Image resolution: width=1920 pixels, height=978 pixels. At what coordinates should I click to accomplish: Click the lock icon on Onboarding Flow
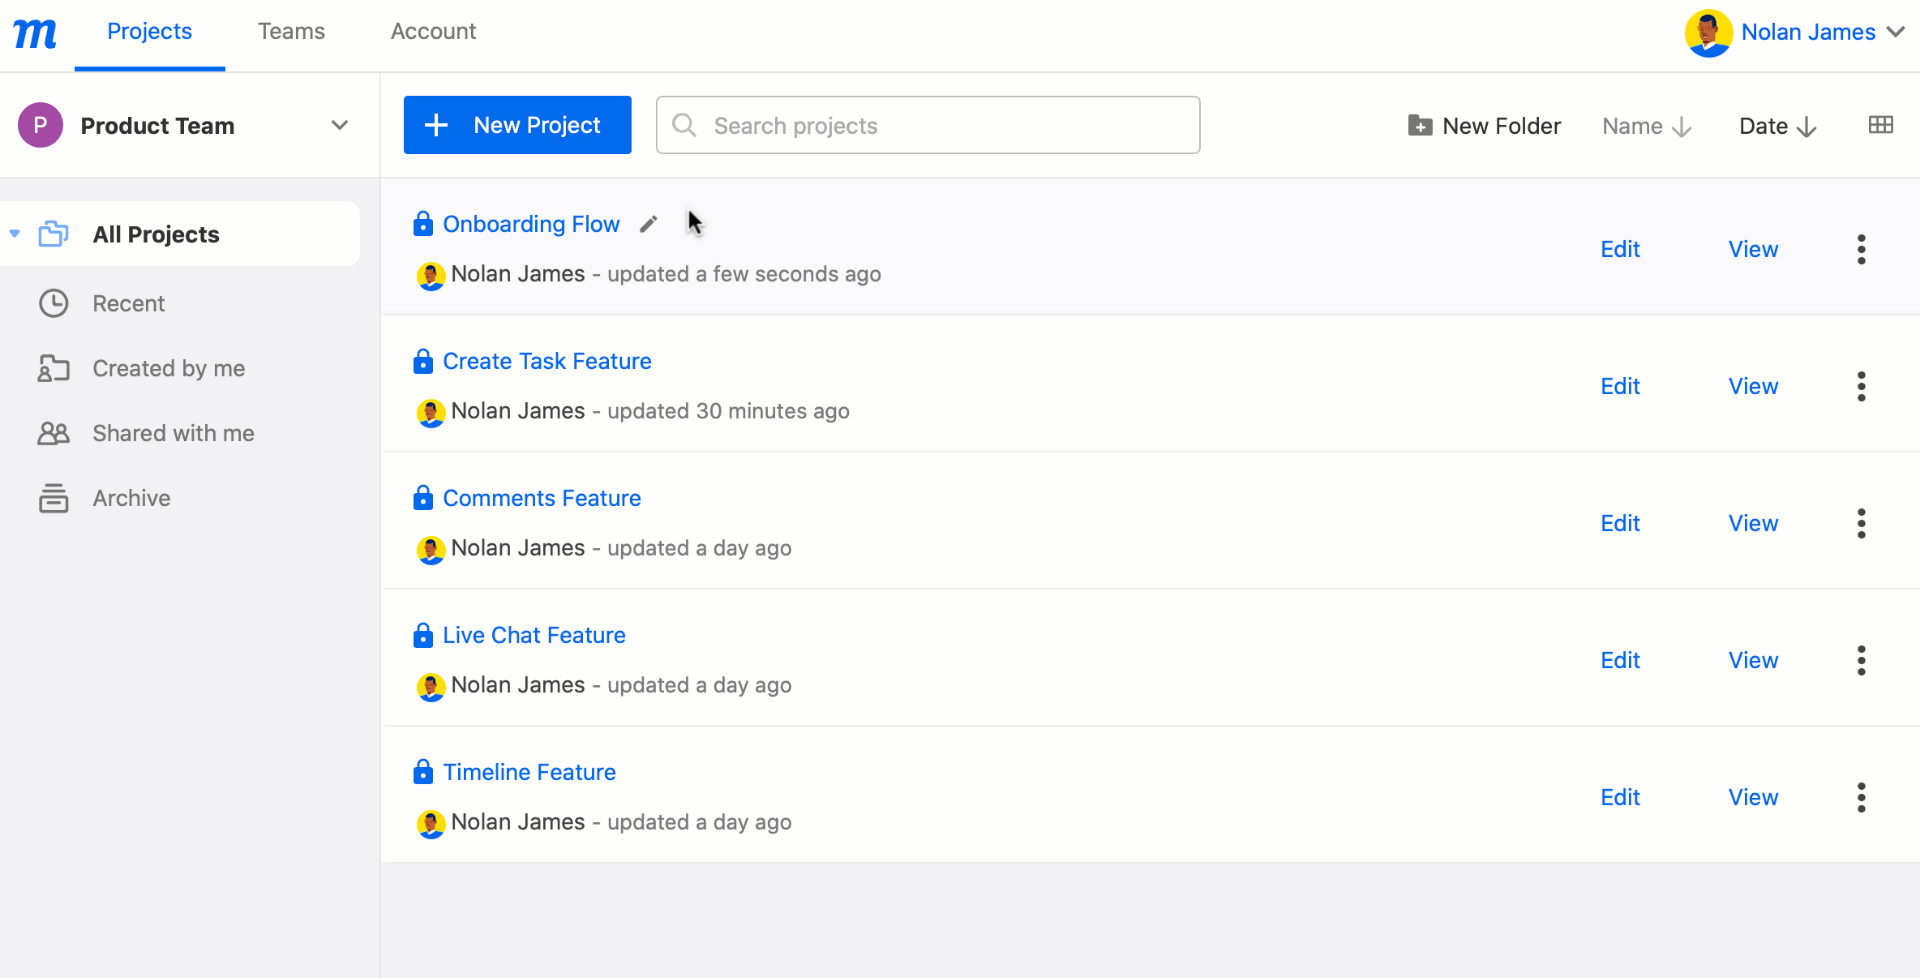pos(422,223)
